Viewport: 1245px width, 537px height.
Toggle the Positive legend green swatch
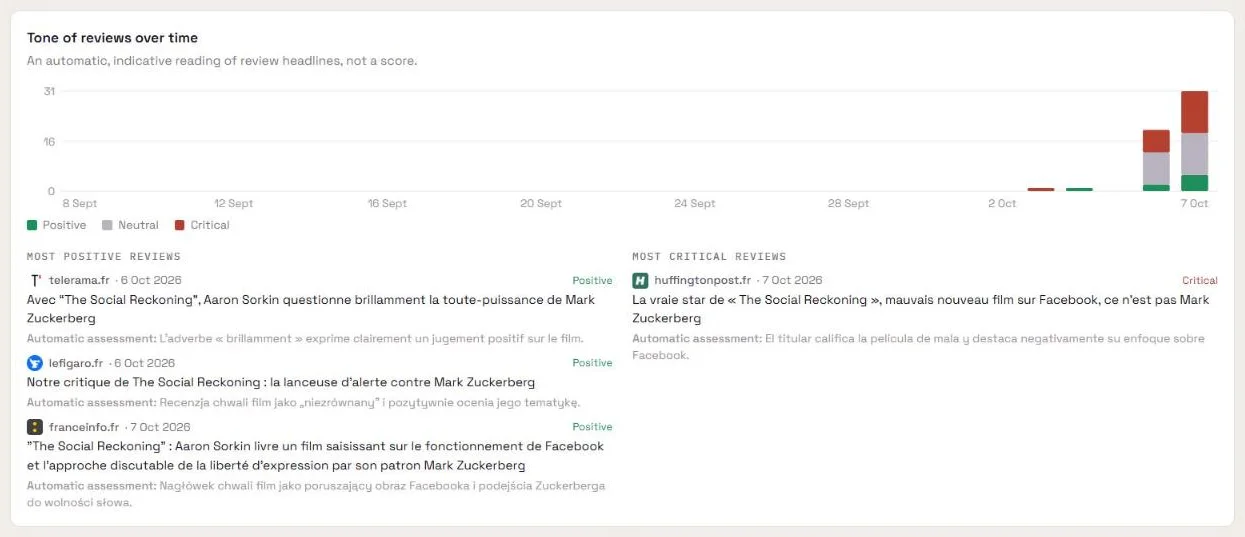point(32,225)
